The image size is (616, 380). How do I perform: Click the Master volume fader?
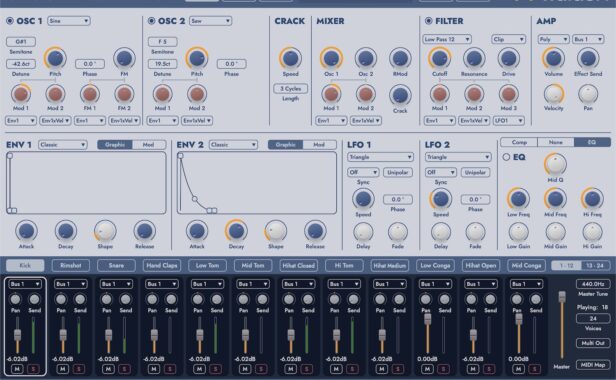(562, 297)
